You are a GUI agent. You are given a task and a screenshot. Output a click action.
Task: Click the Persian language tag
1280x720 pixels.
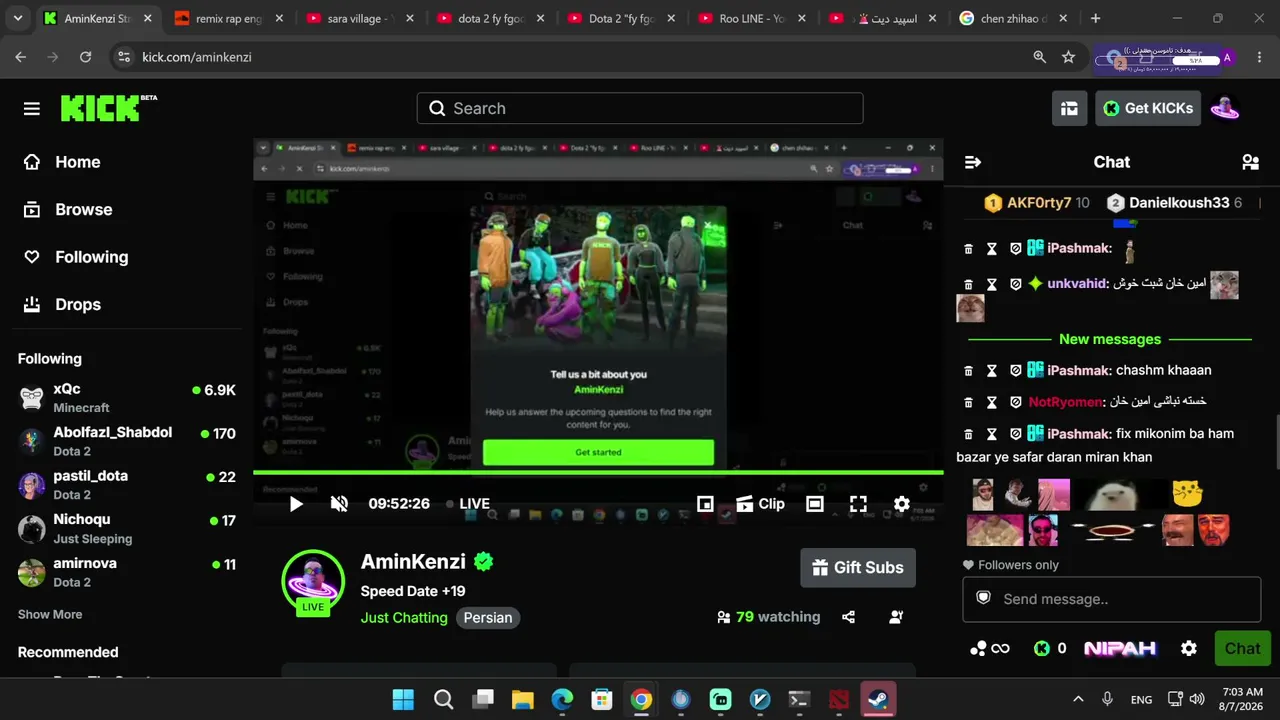tap(488, 618)
